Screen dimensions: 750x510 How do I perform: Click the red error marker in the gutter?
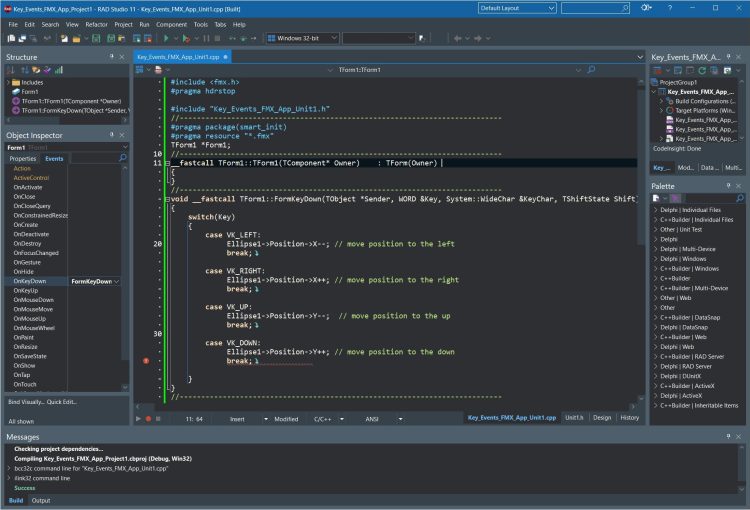pos(146,360)
